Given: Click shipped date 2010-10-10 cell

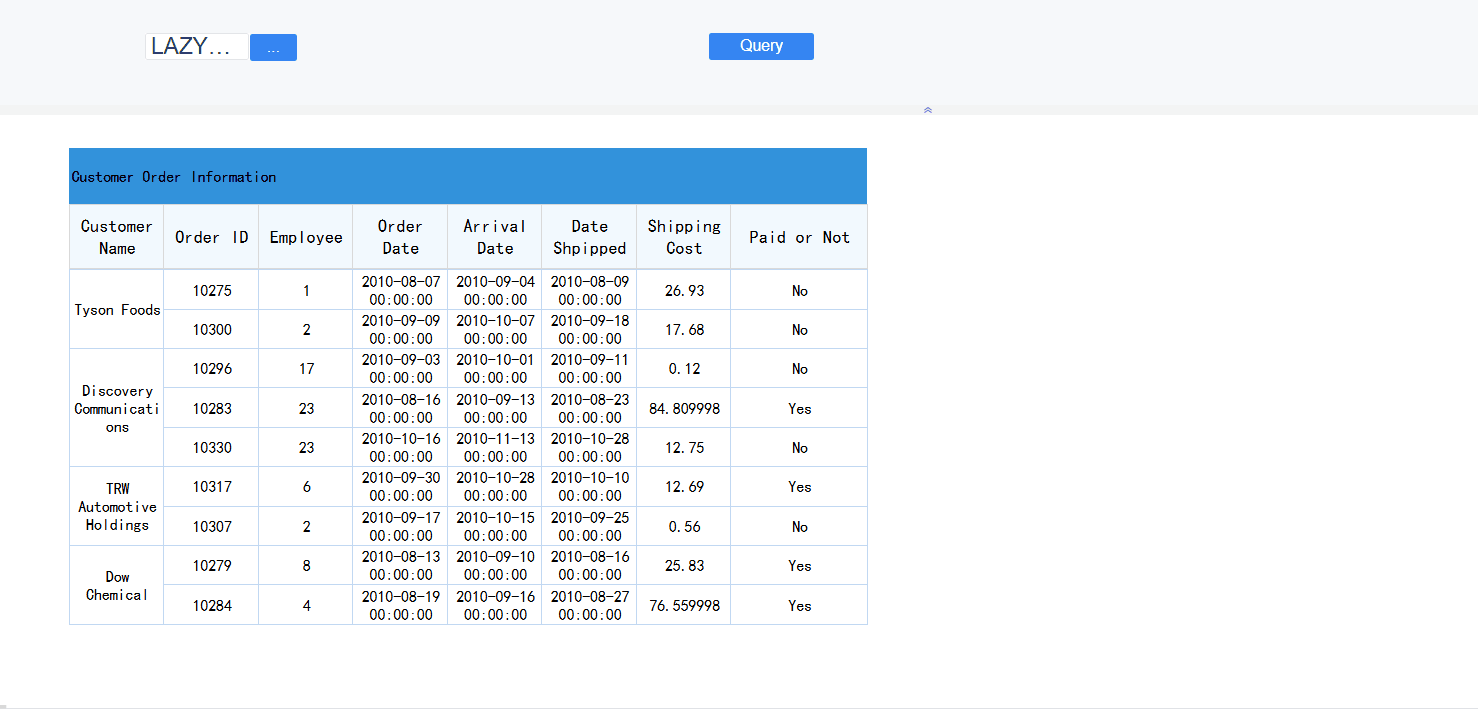Looking at the screenshot, I should (x=589, y=486).
